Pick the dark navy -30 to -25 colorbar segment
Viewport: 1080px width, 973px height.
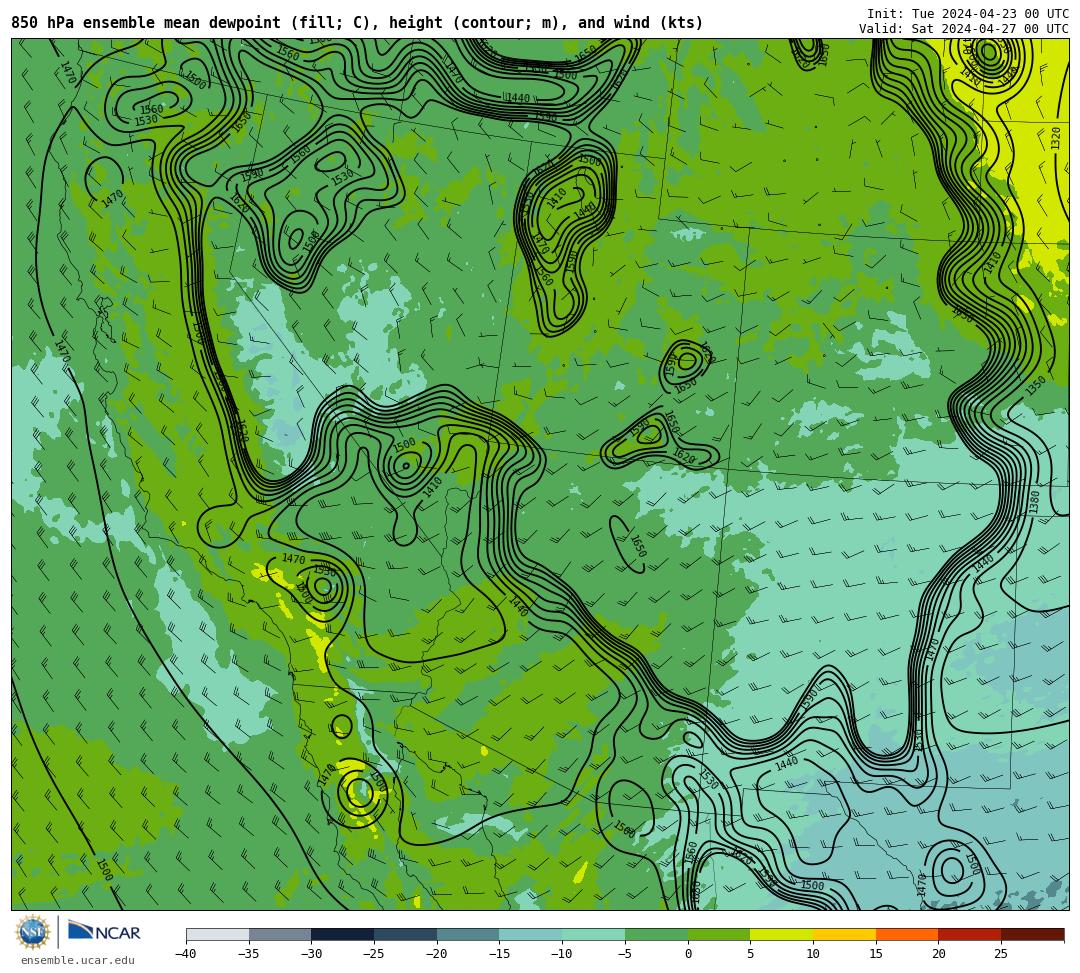pyautogui.click(x=343, y=934)
